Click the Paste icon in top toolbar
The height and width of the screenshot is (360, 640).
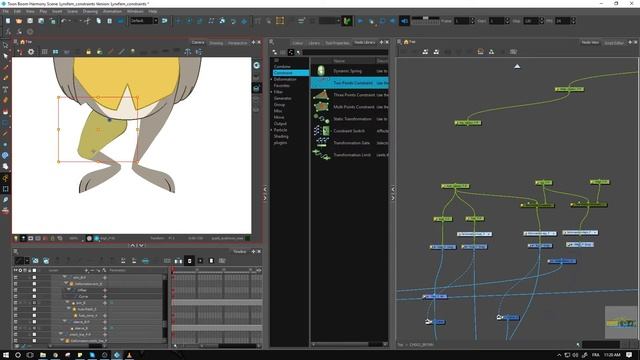(x=109, y=21)
